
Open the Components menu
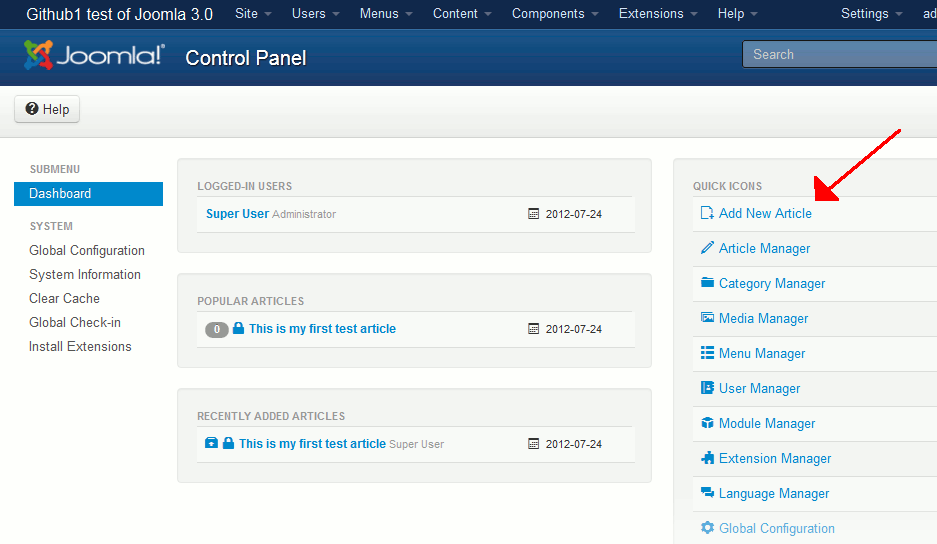point(555,14)
